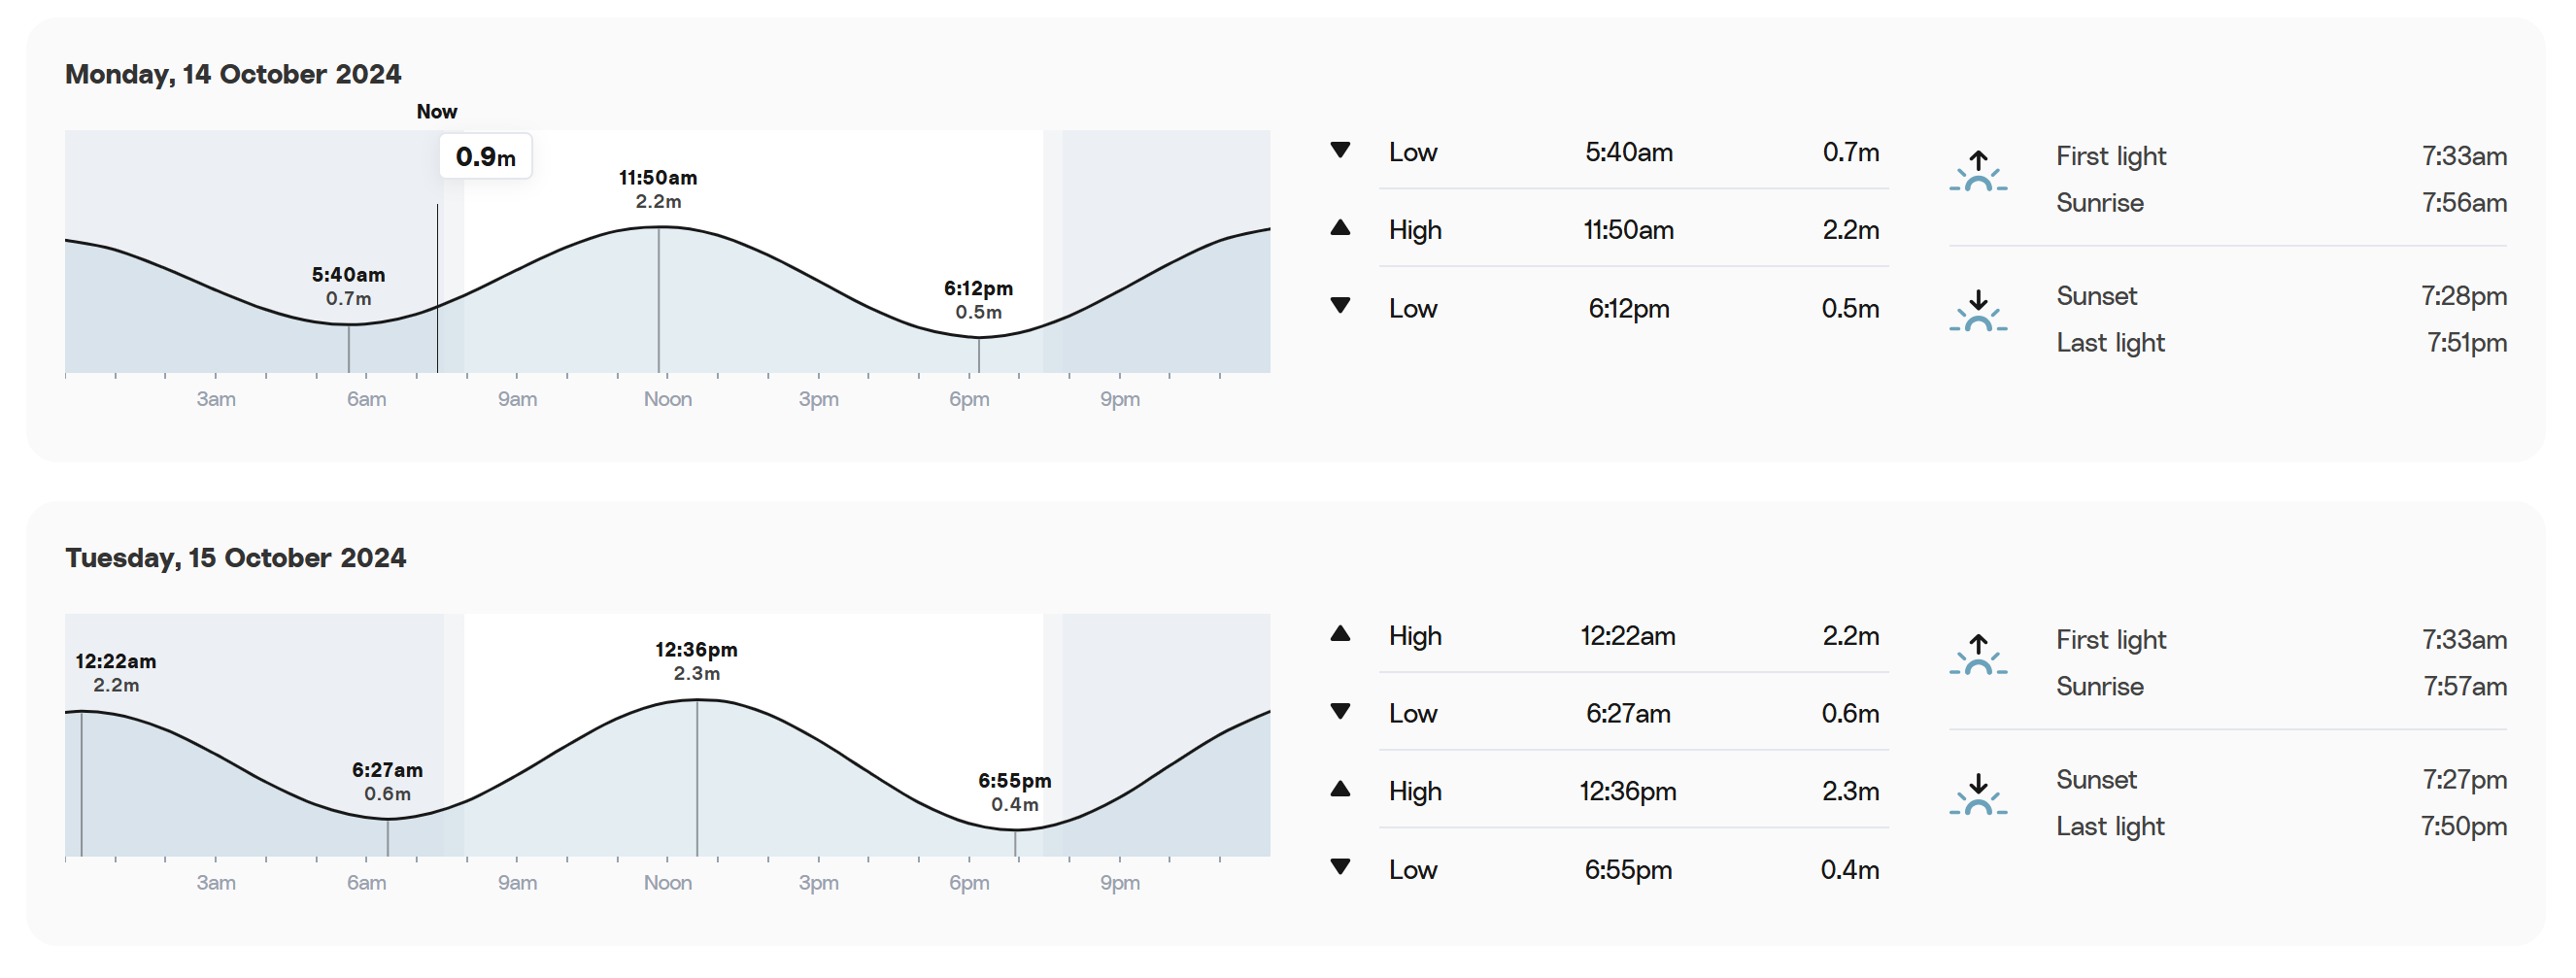
Task: Click the Noon label on Monday's time axis
Action: [667, 399]
